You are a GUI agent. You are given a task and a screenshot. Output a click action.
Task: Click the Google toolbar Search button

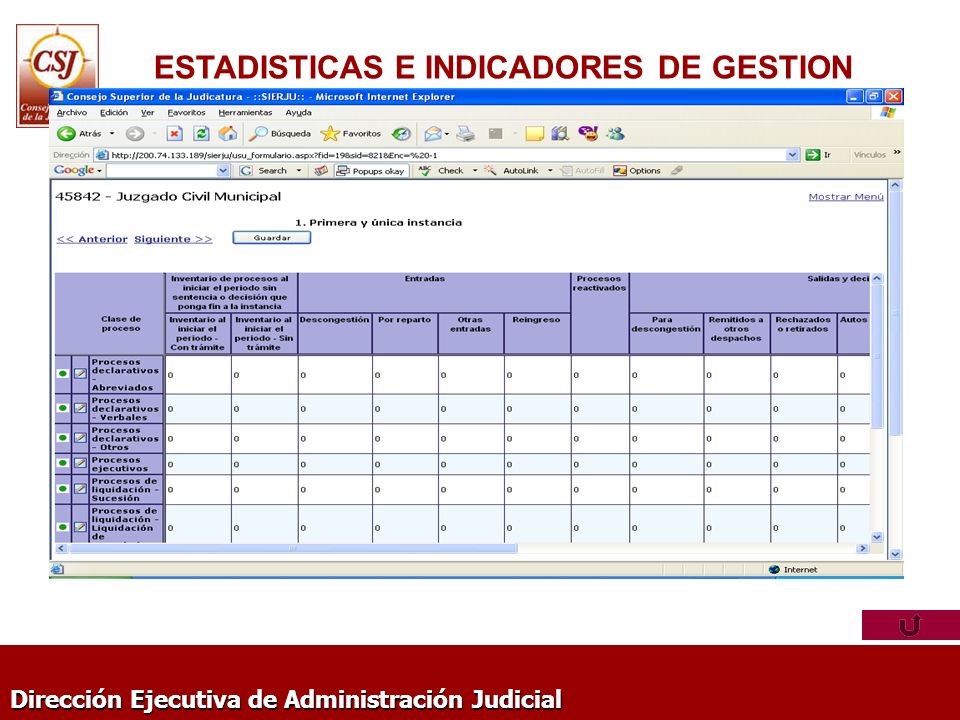[265, 171]
